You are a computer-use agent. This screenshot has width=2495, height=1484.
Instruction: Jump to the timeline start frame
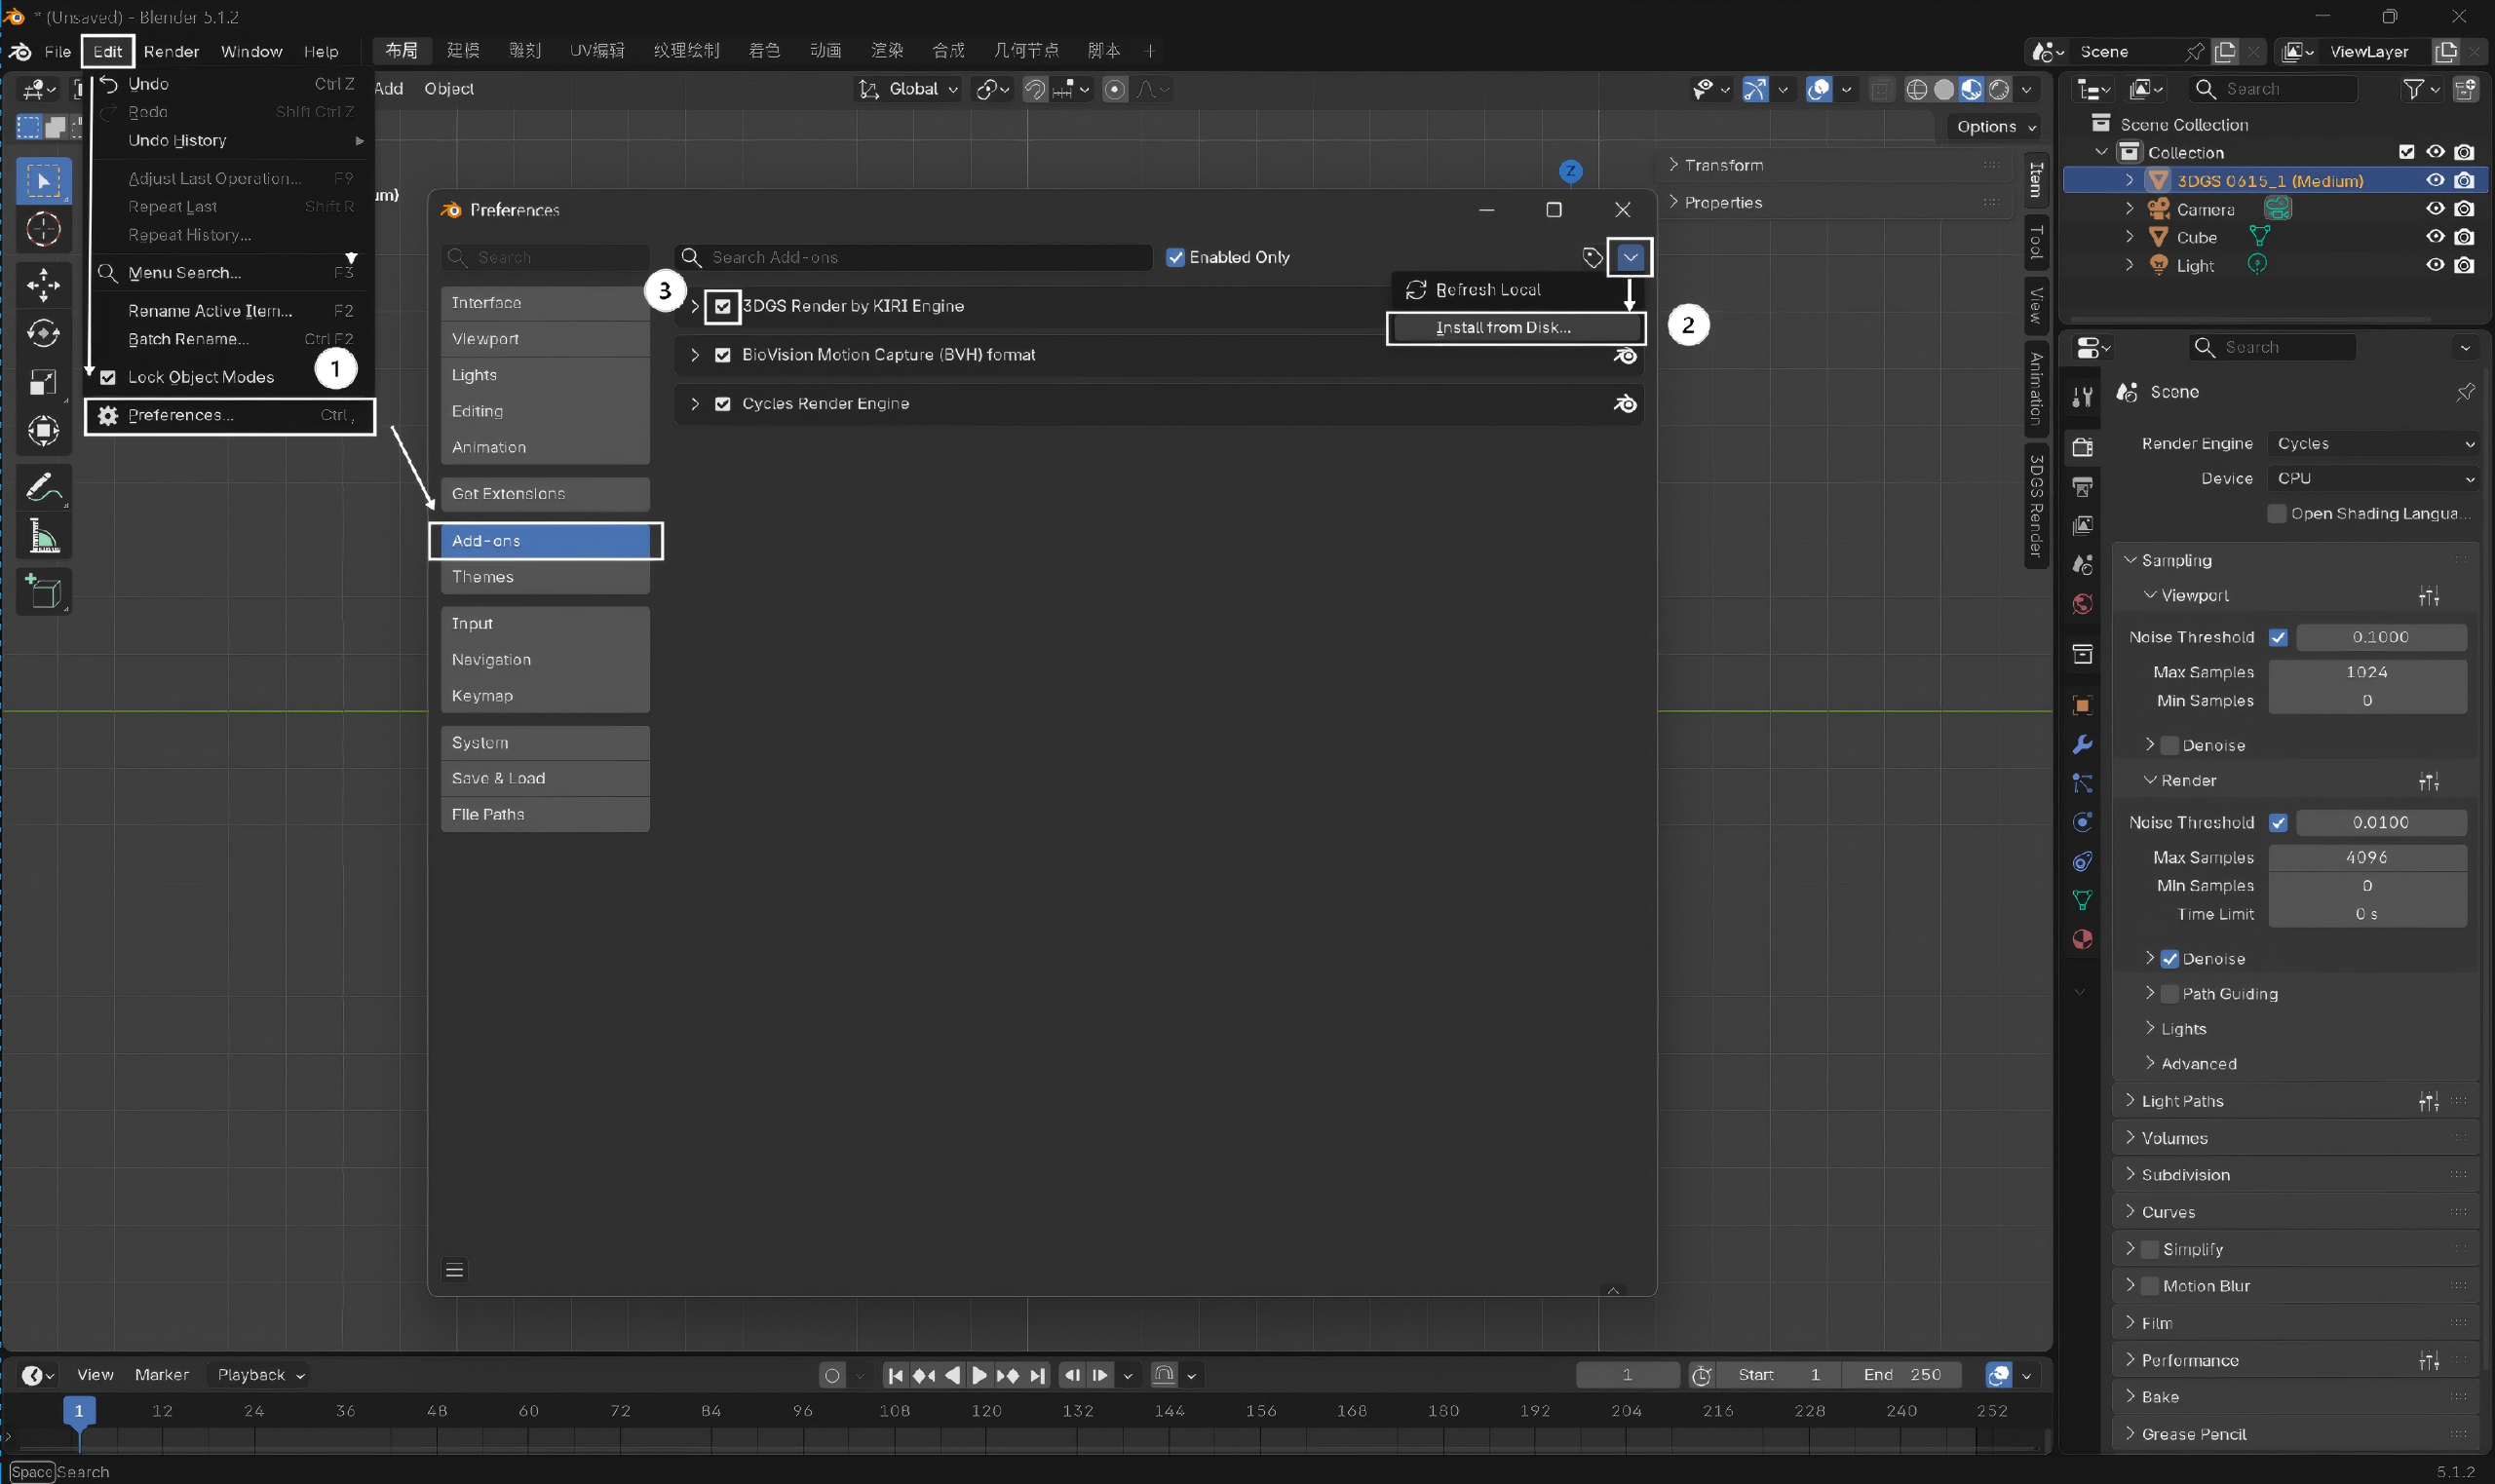[x=896, y=1376]
